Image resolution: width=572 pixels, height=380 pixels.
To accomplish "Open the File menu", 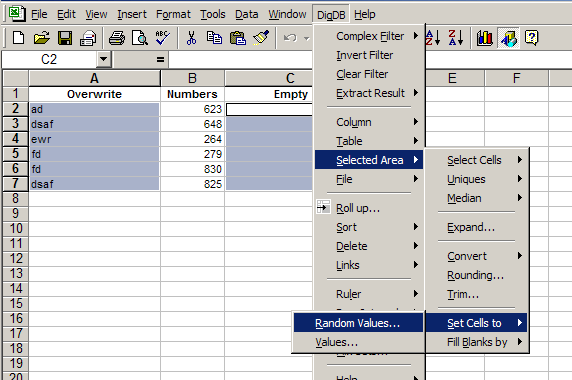I will tap(39, 14).
